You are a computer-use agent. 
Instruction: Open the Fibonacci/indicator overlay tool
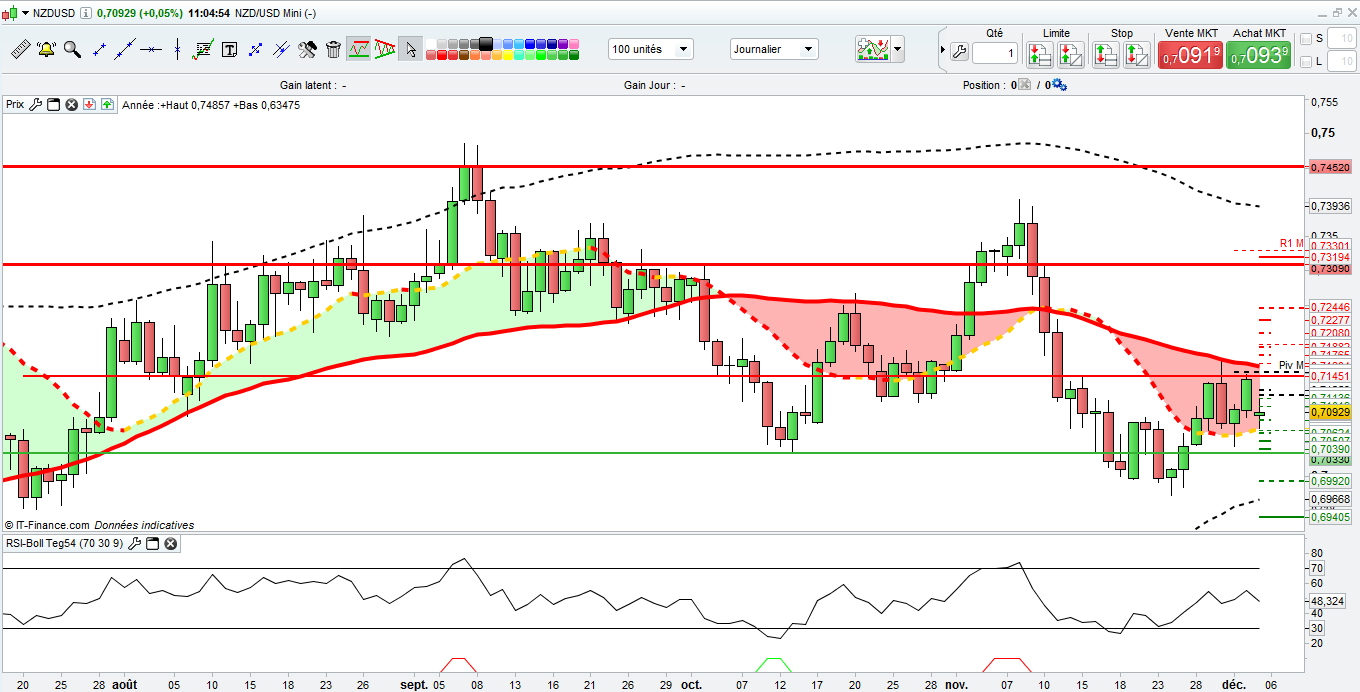point(203,49)
